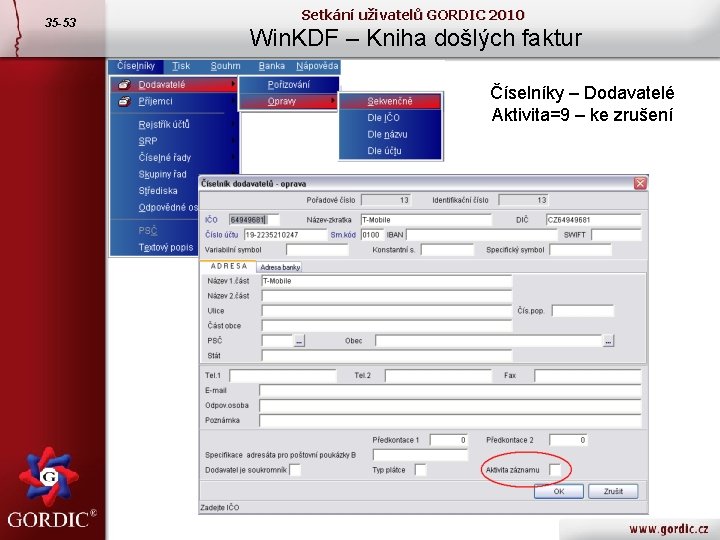Select Dle názvu option

click(x=390, y=135)
